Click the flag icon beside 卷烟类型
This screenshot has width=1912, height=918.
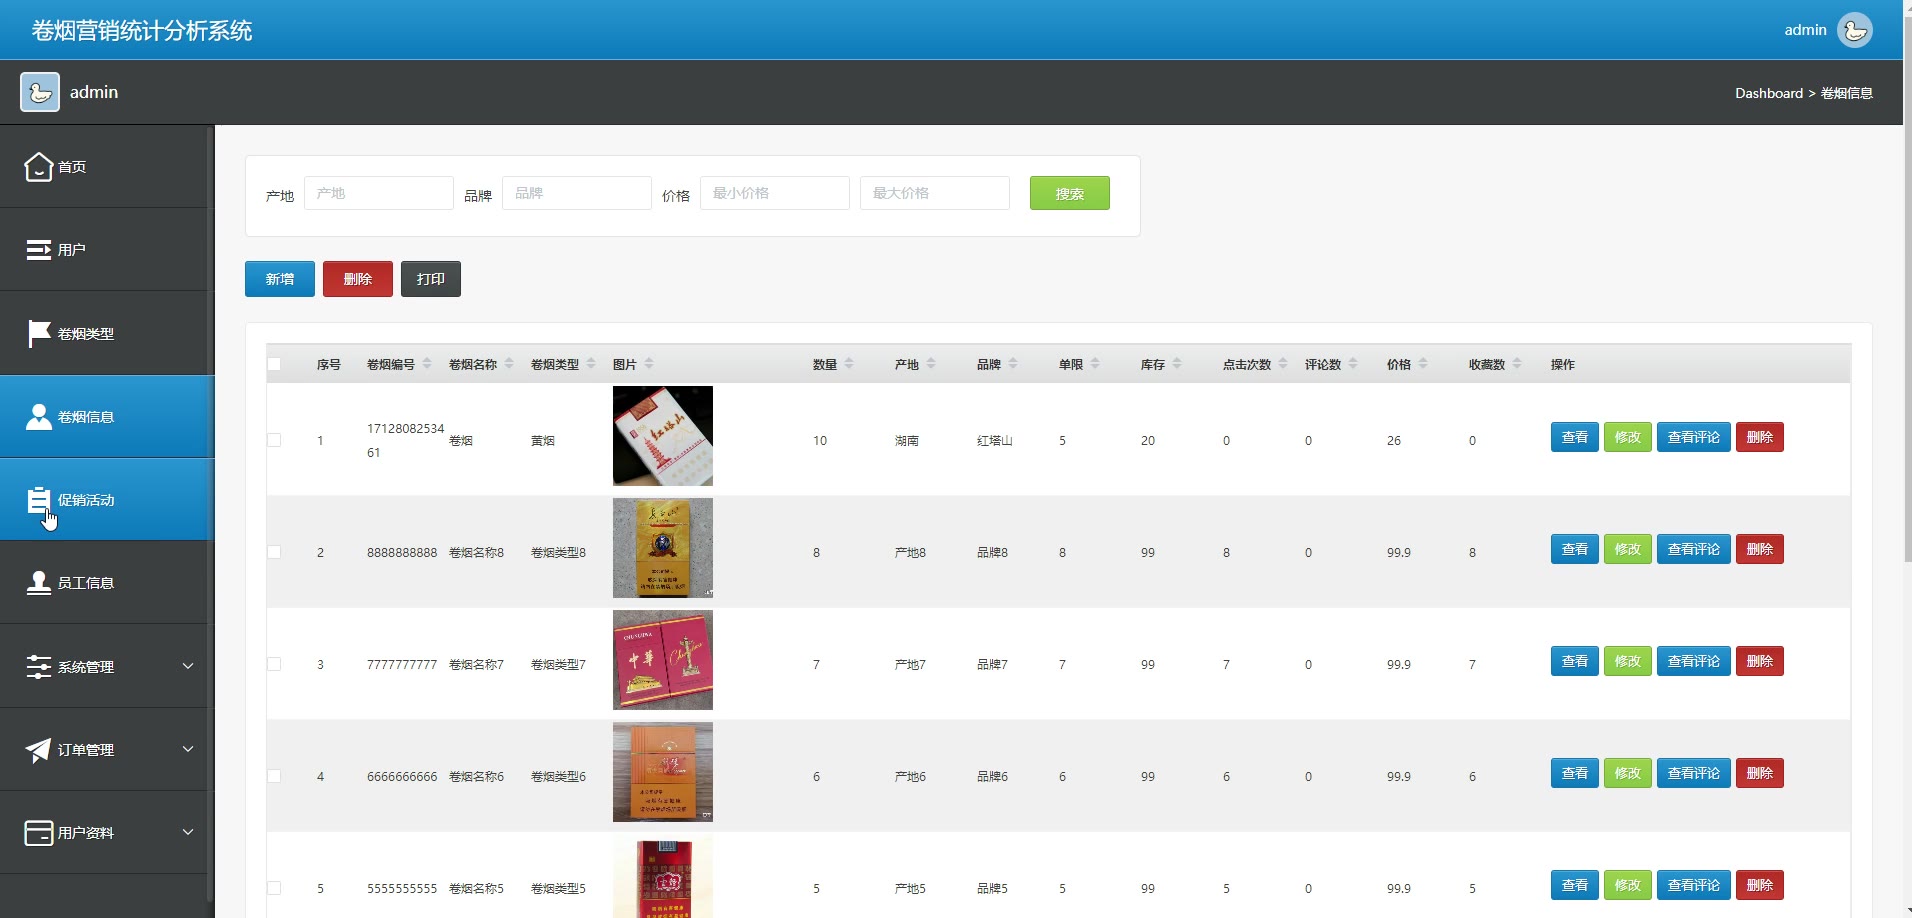tap(39, 333)
